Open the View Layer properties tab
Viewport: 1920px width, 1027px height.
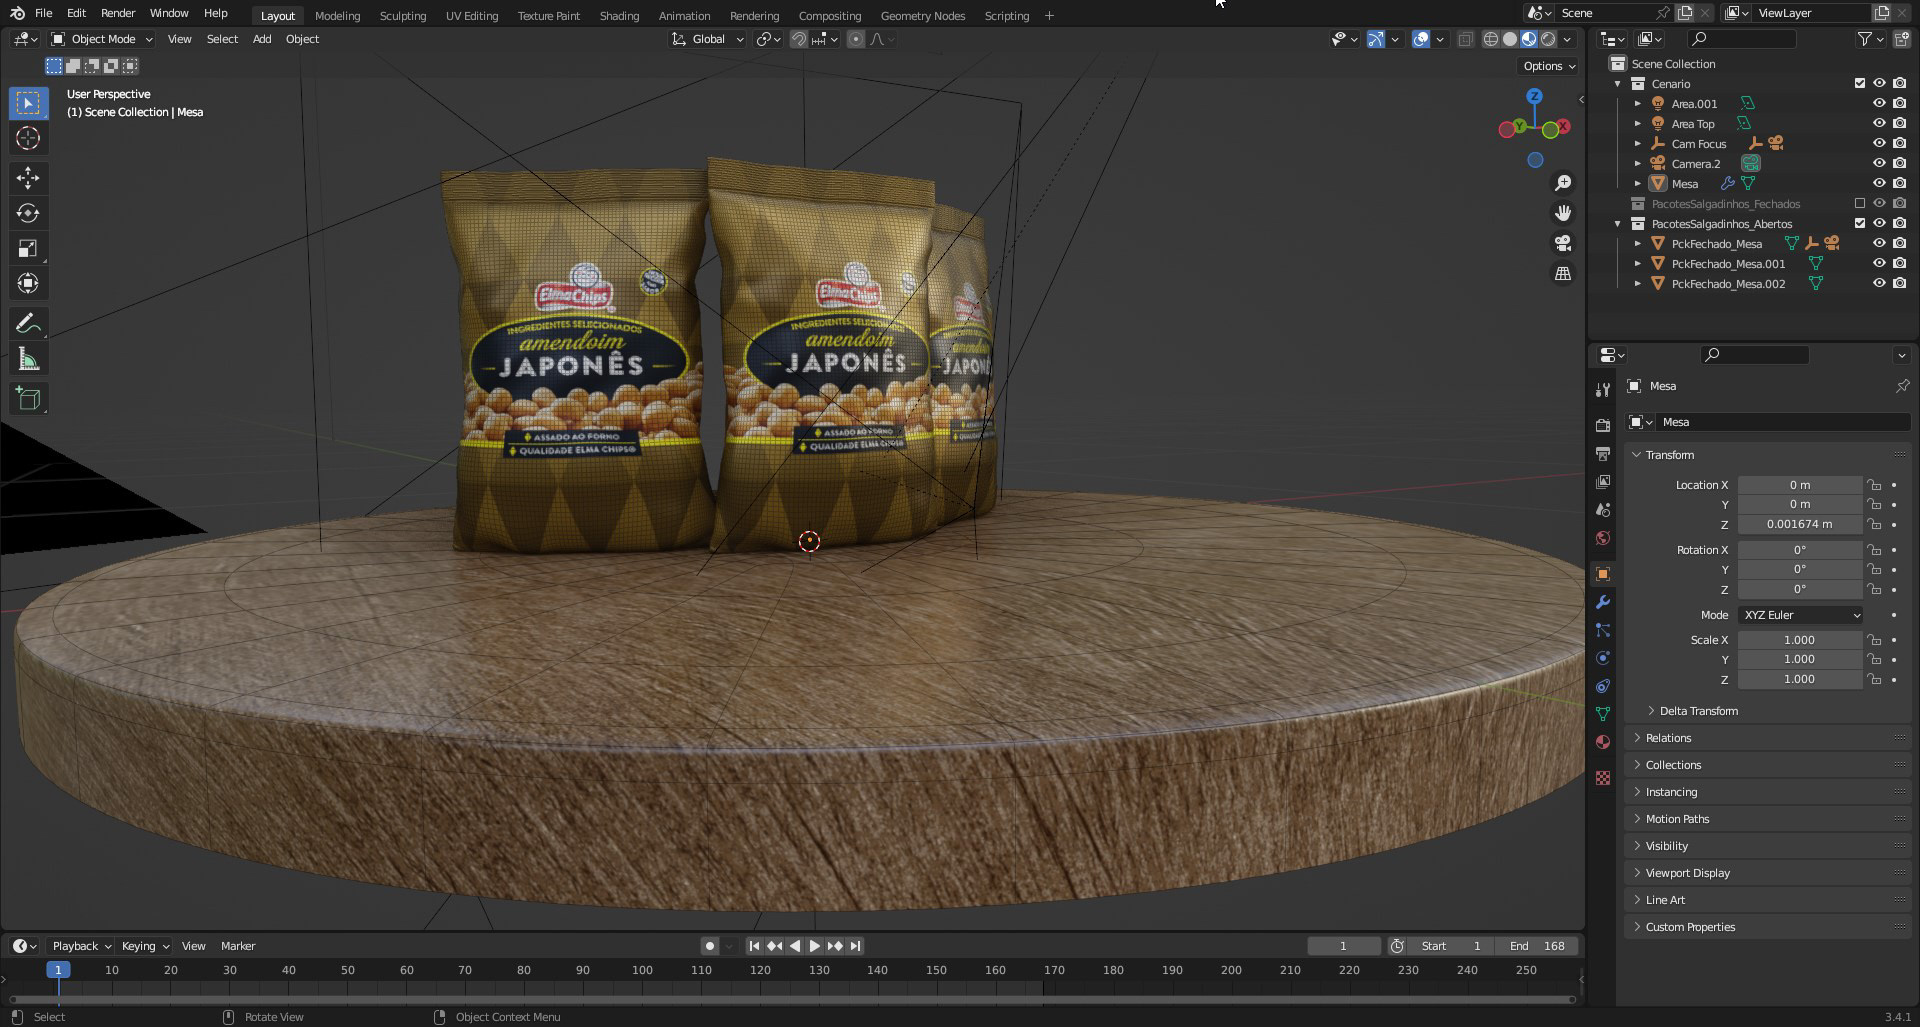click(1603, 482)
